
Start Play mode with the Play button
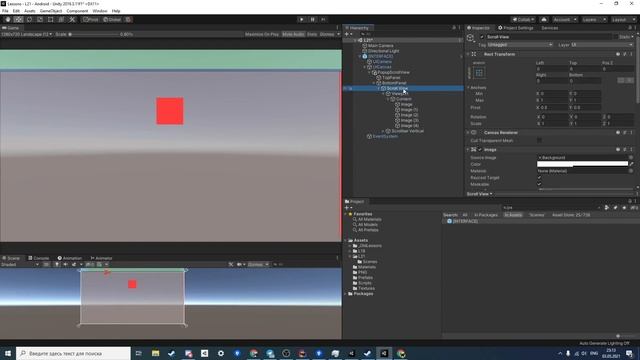coord(302,20)
